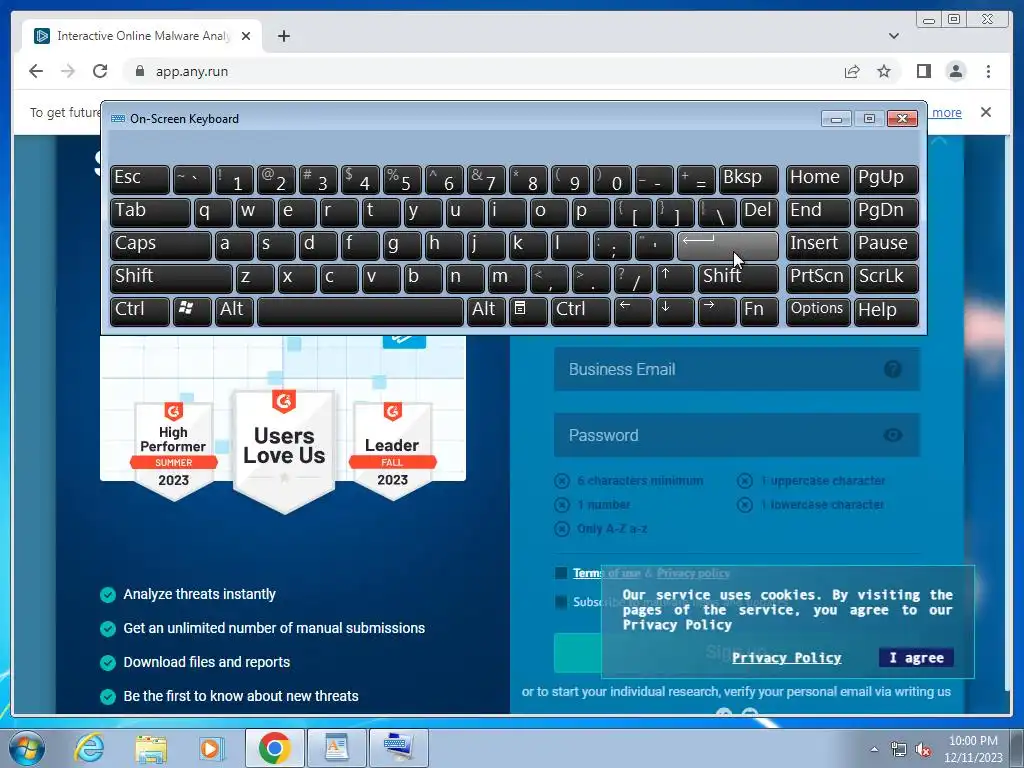
Task: Click the PrtScn key
Action: [x=818, y=278]
